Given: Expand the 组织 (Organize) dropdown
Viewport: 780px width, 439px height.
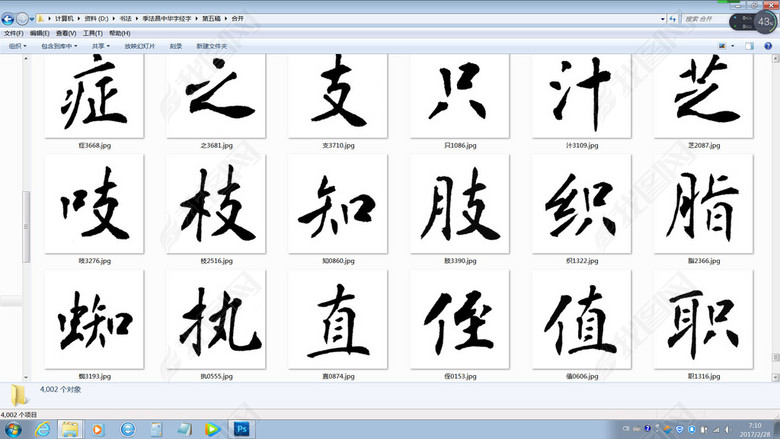Looking at the screenshot, I should (x=18, y=46).
